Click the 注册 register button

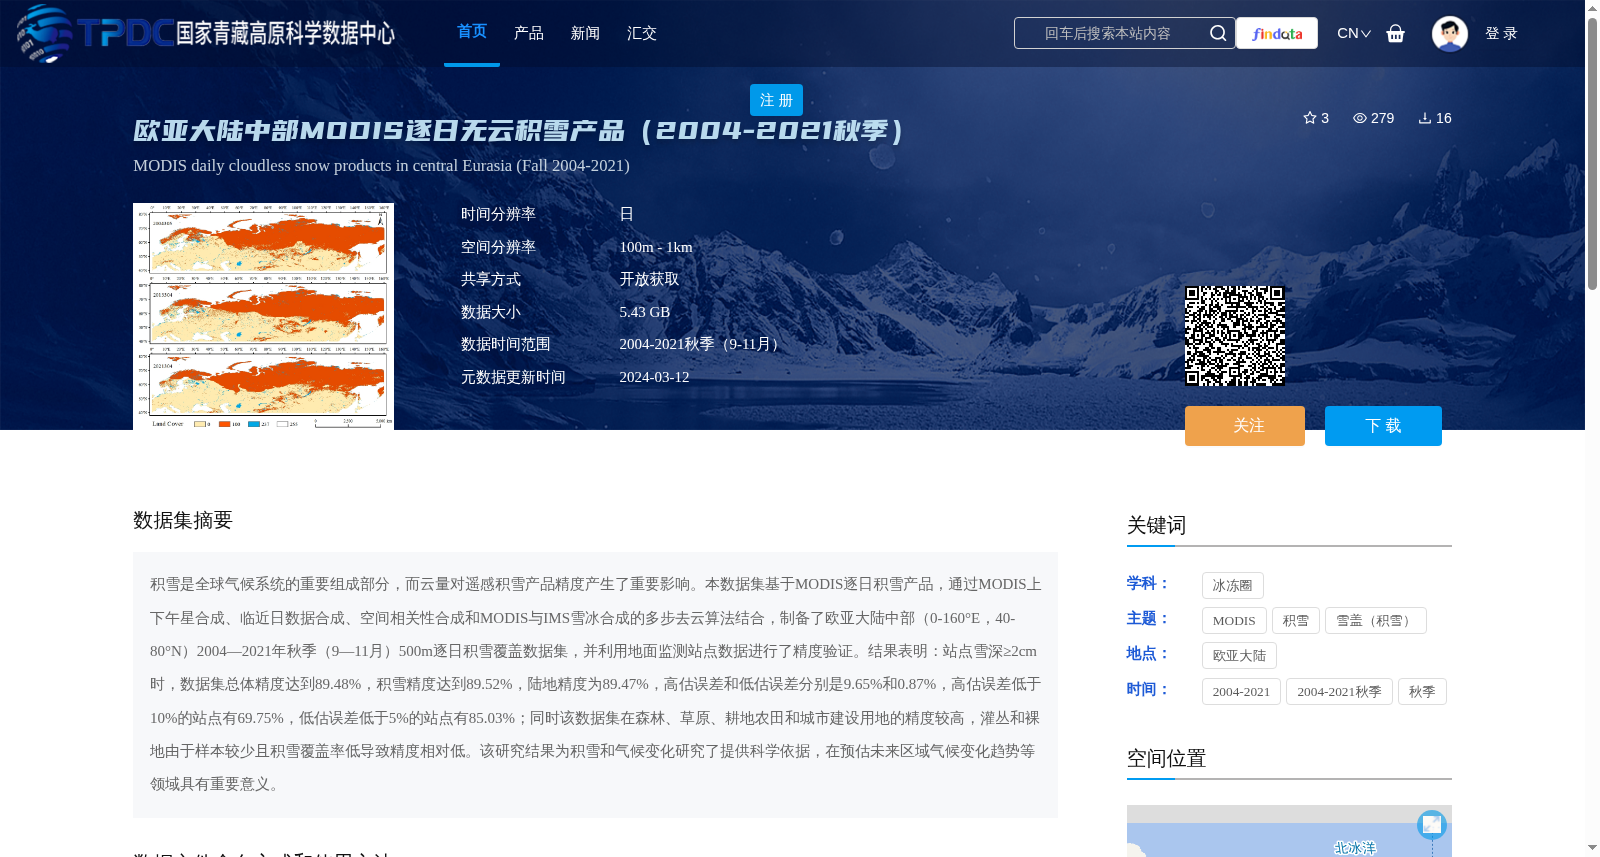coord(776,100)
